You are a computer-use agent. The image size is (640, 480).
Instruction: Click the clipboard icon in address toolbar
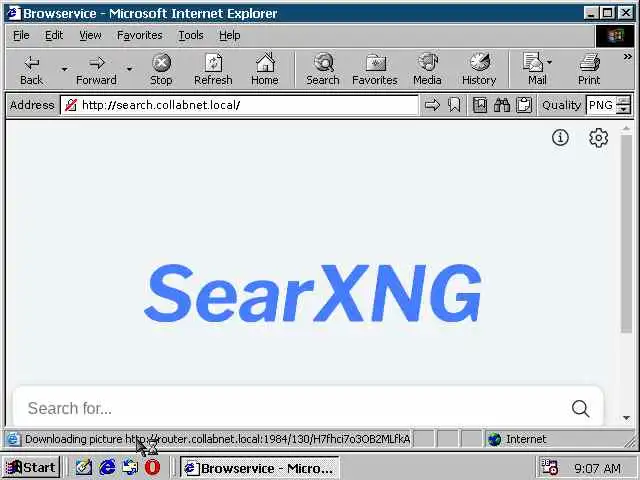[524, 105]
